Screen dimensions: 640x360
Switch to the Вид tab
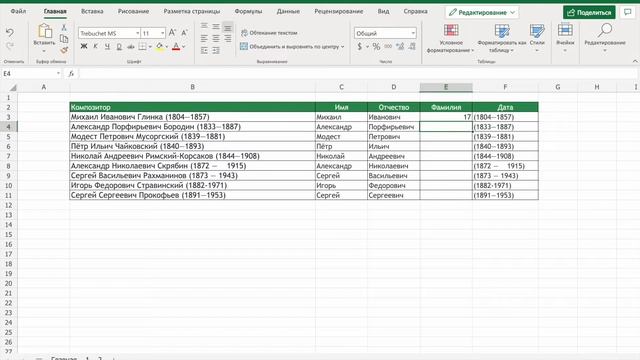coord(383,11)
